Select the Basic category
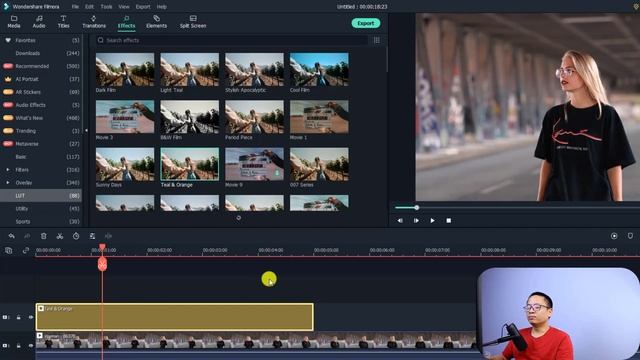 coord(41,157)
